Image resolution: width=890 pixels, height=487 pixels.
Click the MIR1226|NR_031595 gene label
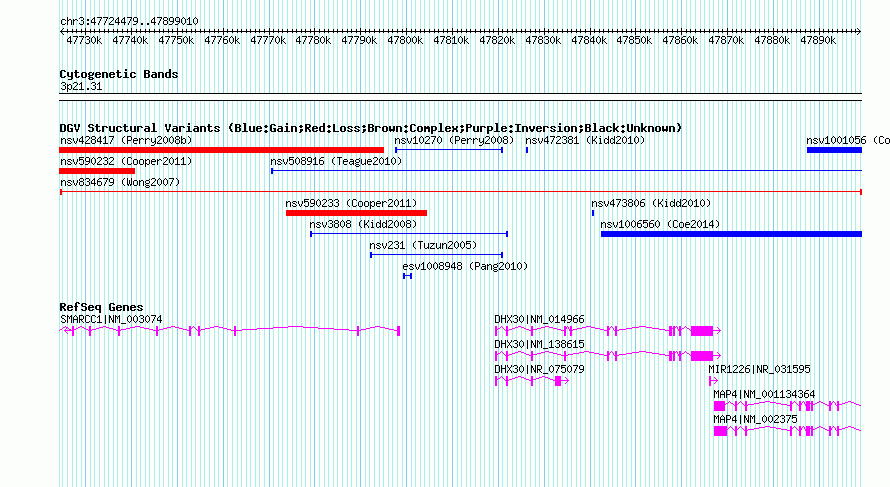759,370
